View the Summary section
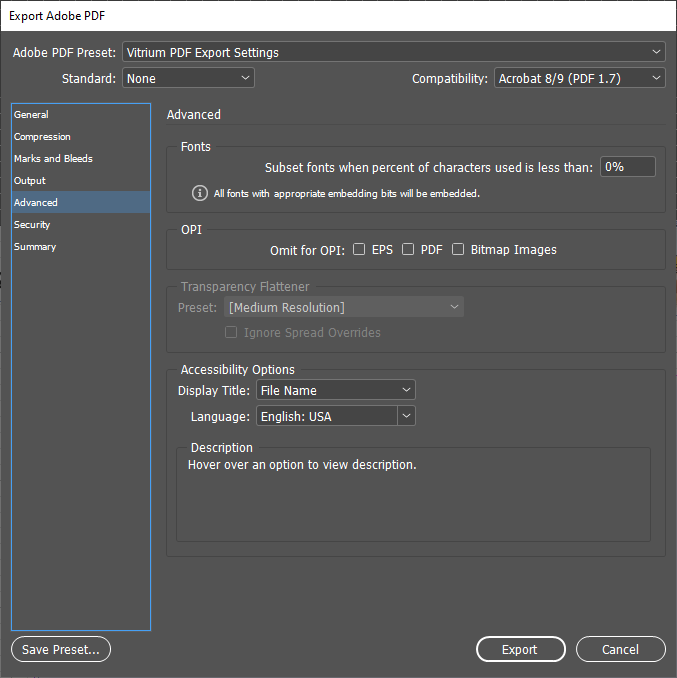This screenshot has width=677, height=678. click(x=81, y=246)
